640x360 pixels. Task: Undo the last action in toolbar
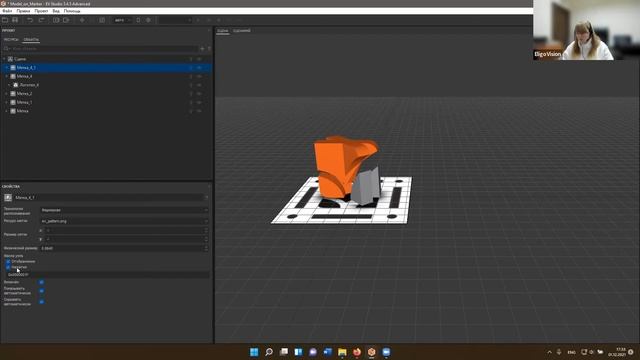(x=30, y=20)
